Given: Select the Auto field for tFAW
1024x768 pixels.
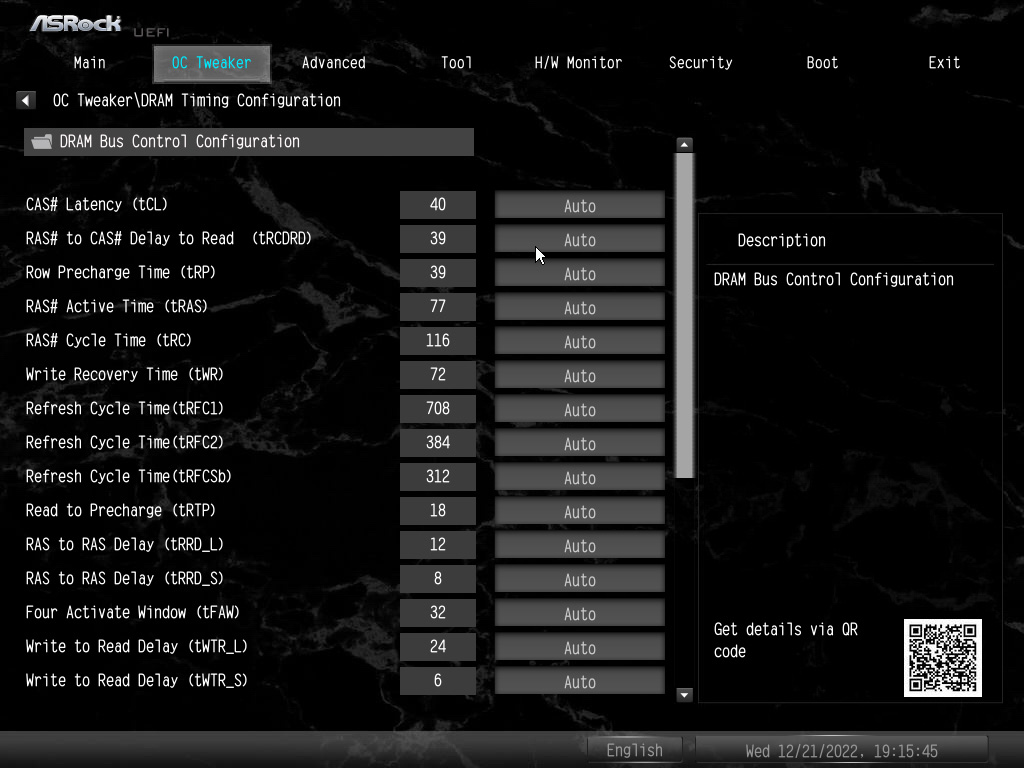Looking at the screenshot, I should (579, 614).
